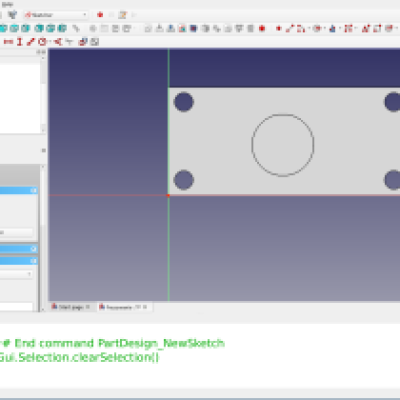Close the Start page tab
The width and height of the screenshot is (400, 400).
88,307
